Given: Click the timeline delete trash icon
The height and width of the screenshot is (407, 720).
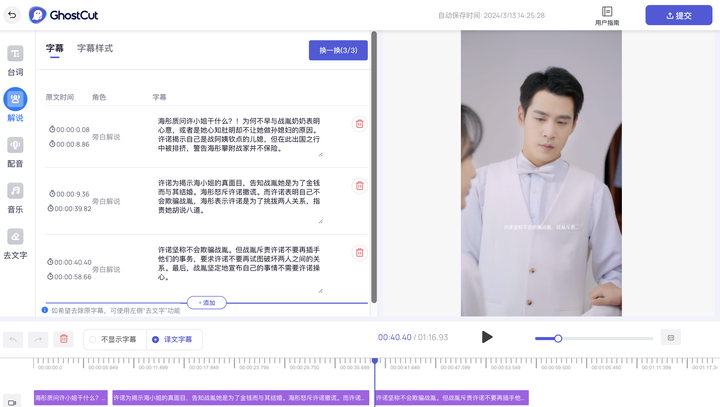Looking at the screenshot, I should tap(64, 339).
